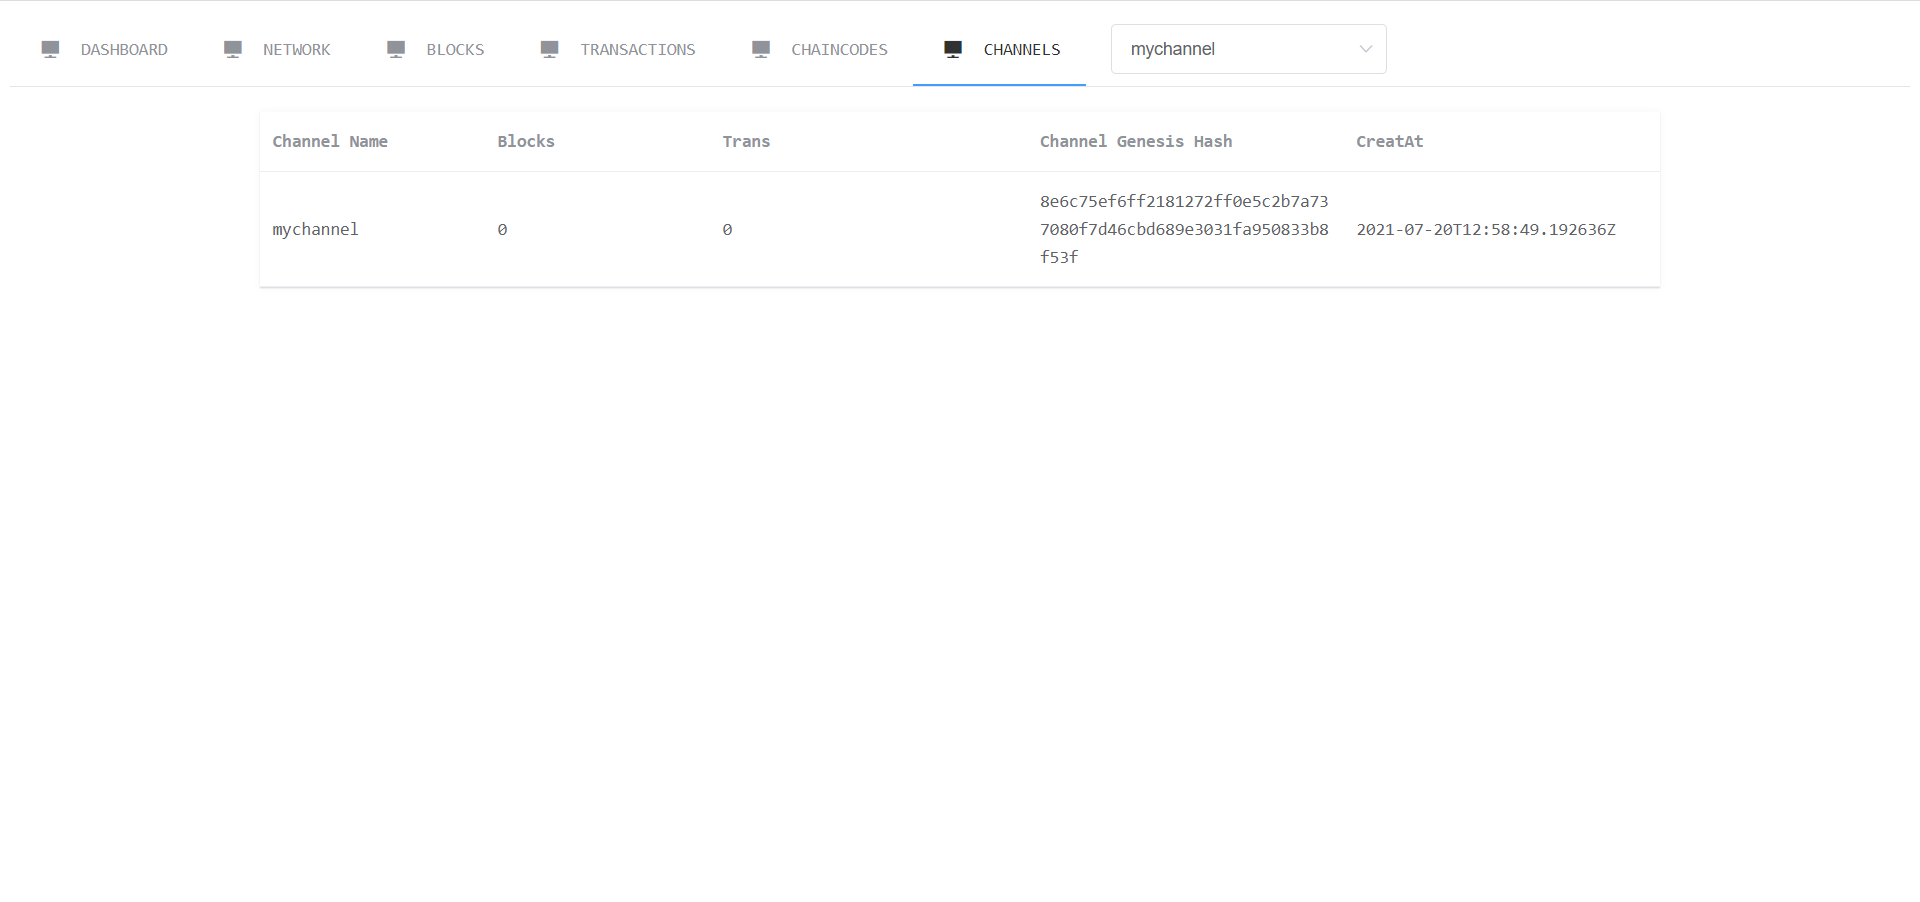Click the CreatAt timestamp cell
1920x902 pixels.
1485,229
